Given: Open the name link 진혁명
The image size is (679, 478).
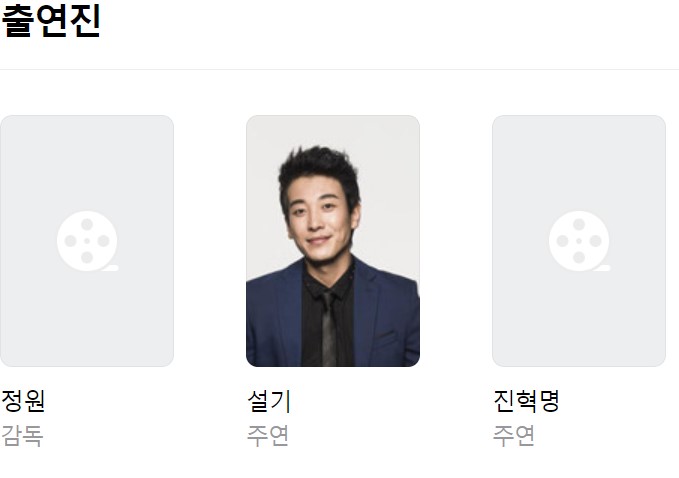Looking at the screenshot, I should (x=527, y=401).
